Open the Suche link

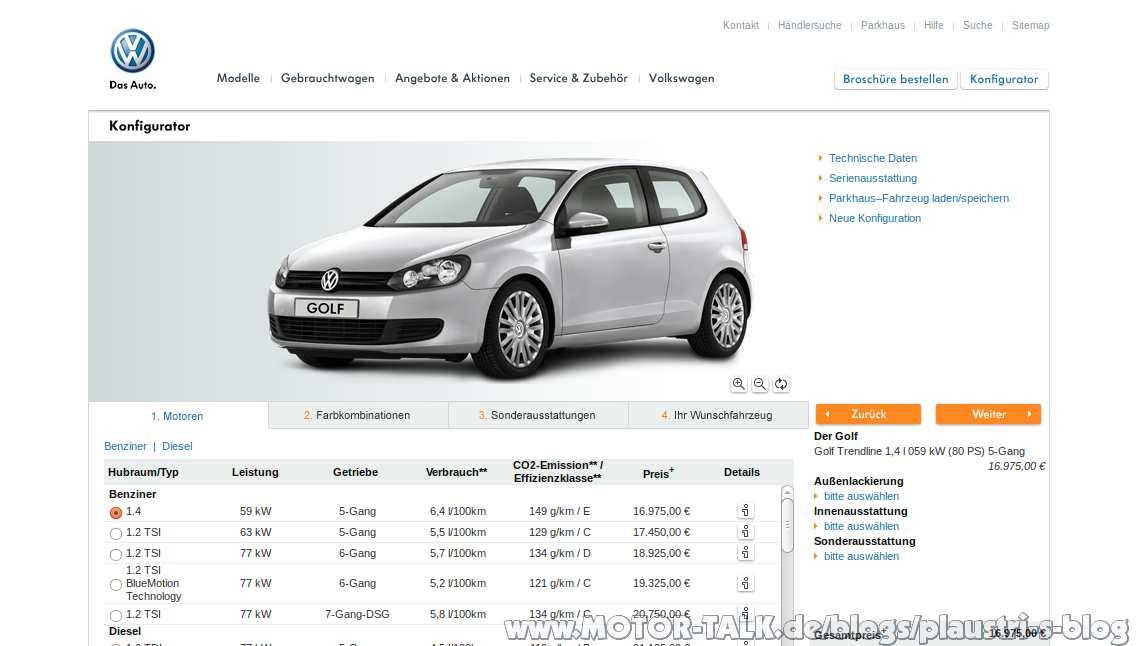pos(977,25)
